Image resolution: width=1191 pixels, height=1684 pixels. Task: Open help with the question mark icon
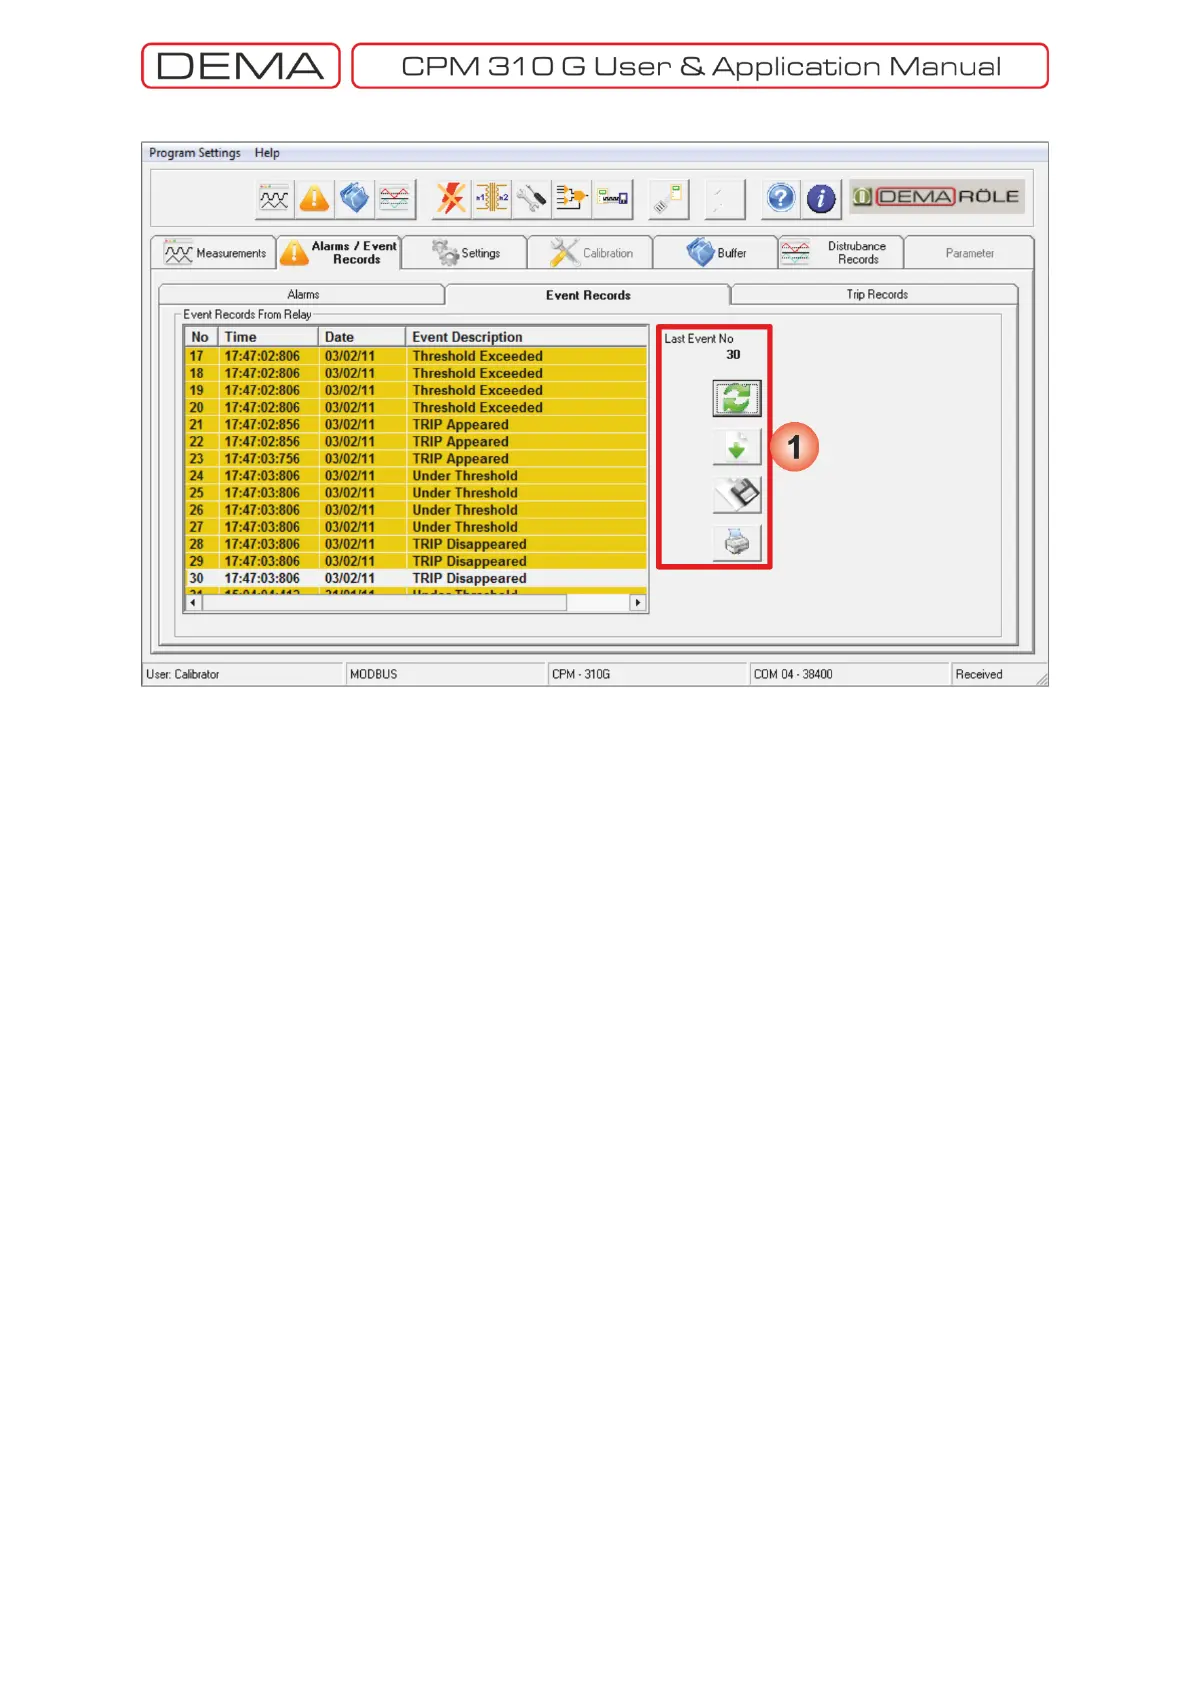pyautogui.click(x=781, y=198)
